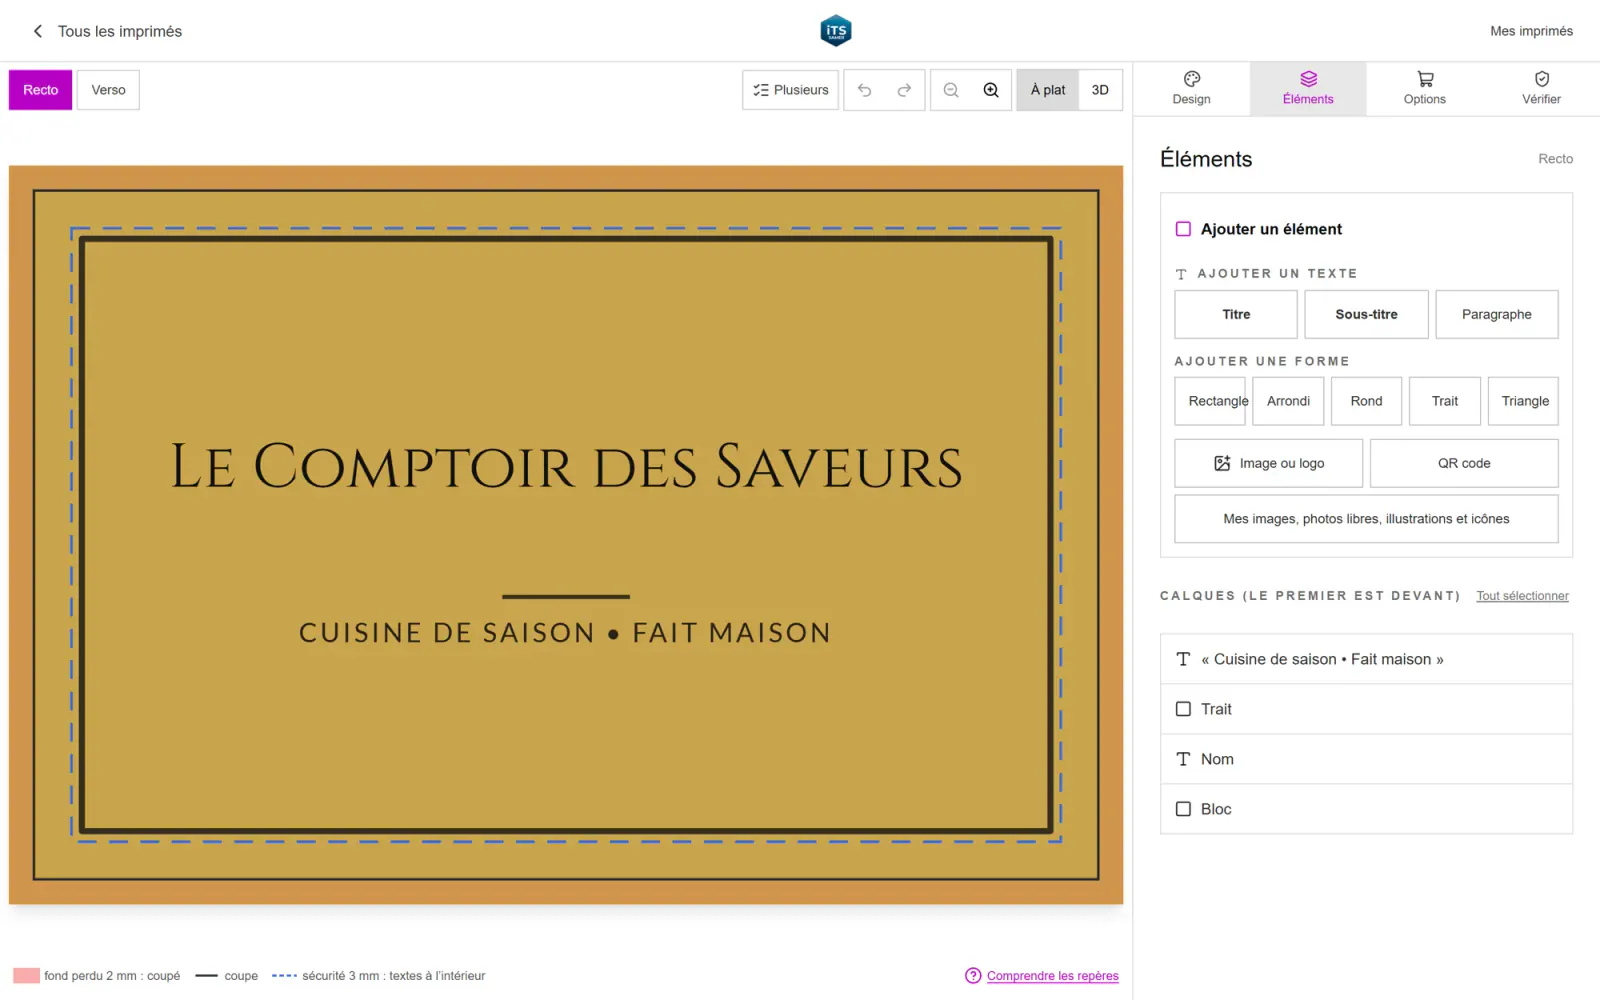Zoom in on the canvas
The image size is (1600, 1000).
991,90
